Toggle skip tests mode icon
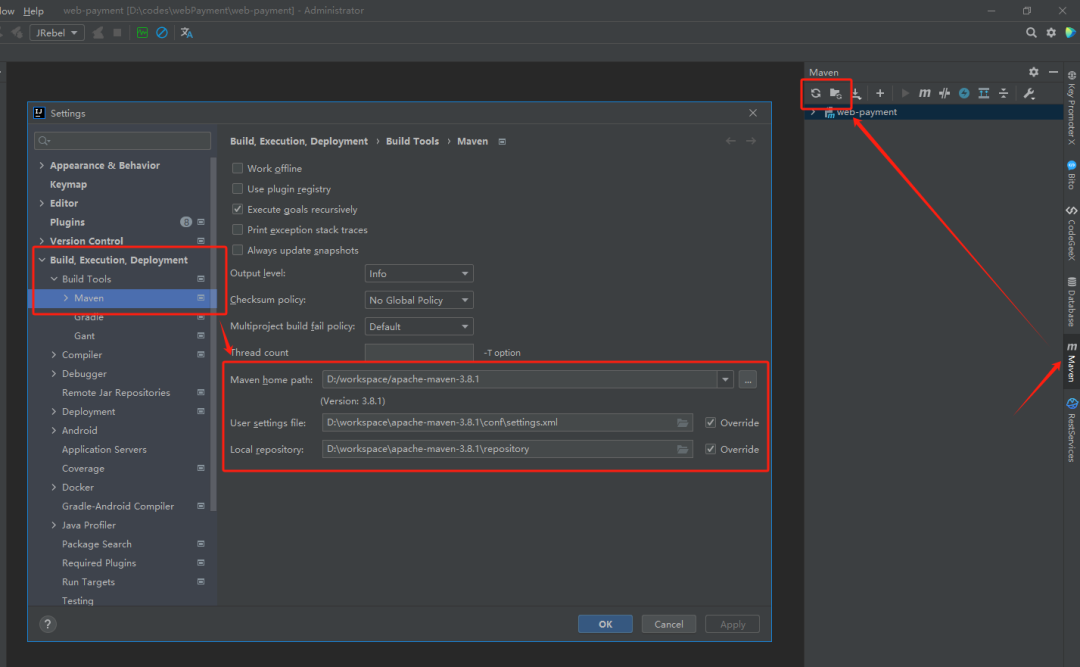The height and width of the screenshot is (667, 1080). 944,93
